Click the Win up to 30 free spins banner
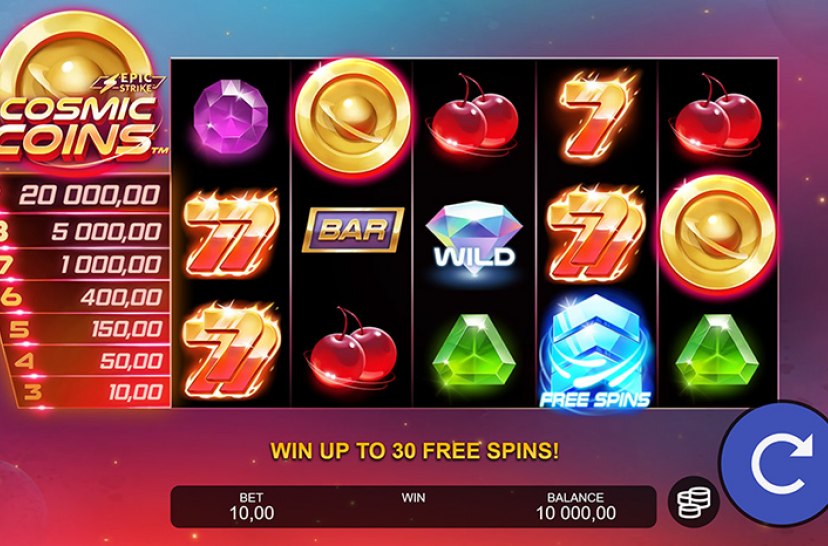Viewport: 828px width, 546px height. point(414,451)
